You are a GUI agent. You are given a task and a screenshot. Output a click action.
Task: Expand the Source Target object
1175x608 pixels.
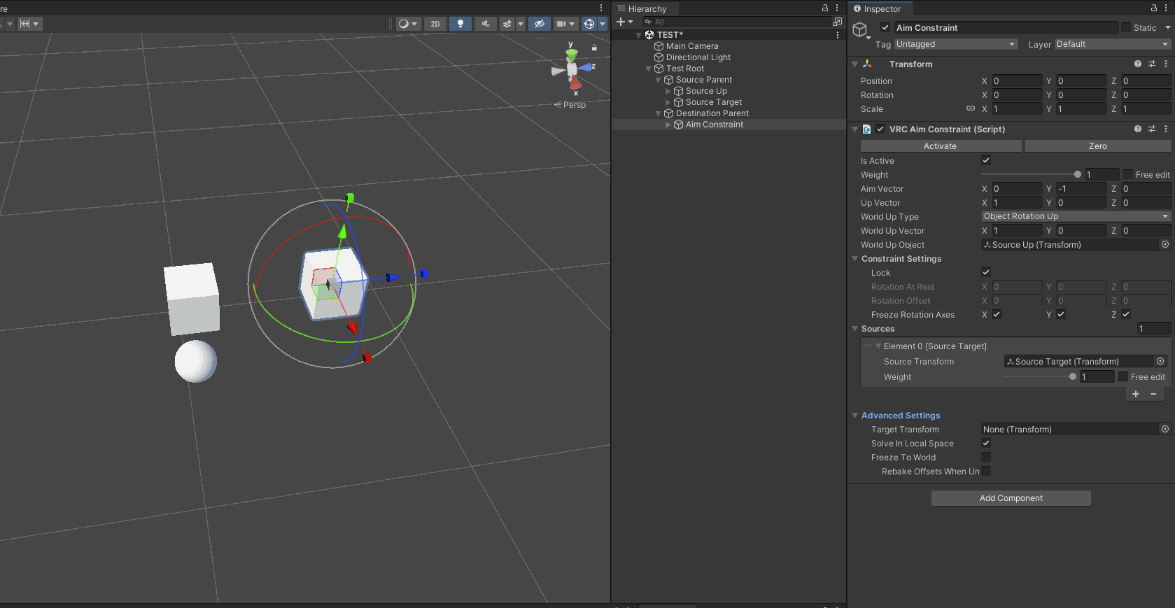click(668, 102)
